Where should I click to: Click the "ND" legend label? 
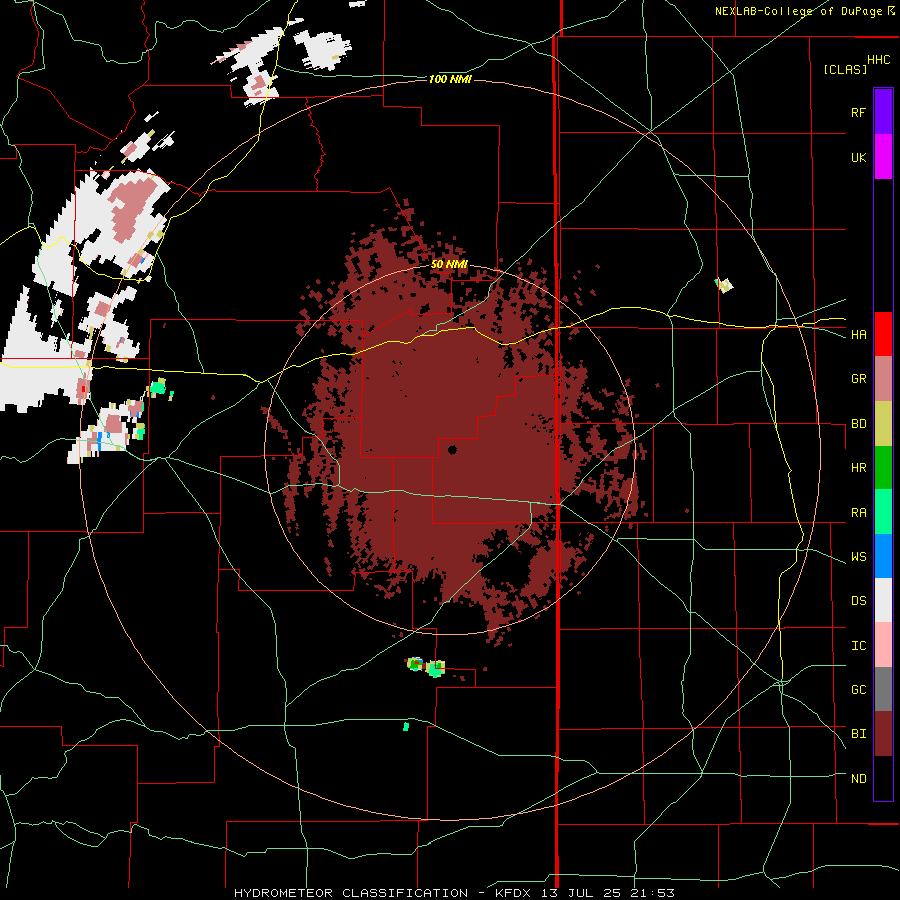[x=858, y=779]
